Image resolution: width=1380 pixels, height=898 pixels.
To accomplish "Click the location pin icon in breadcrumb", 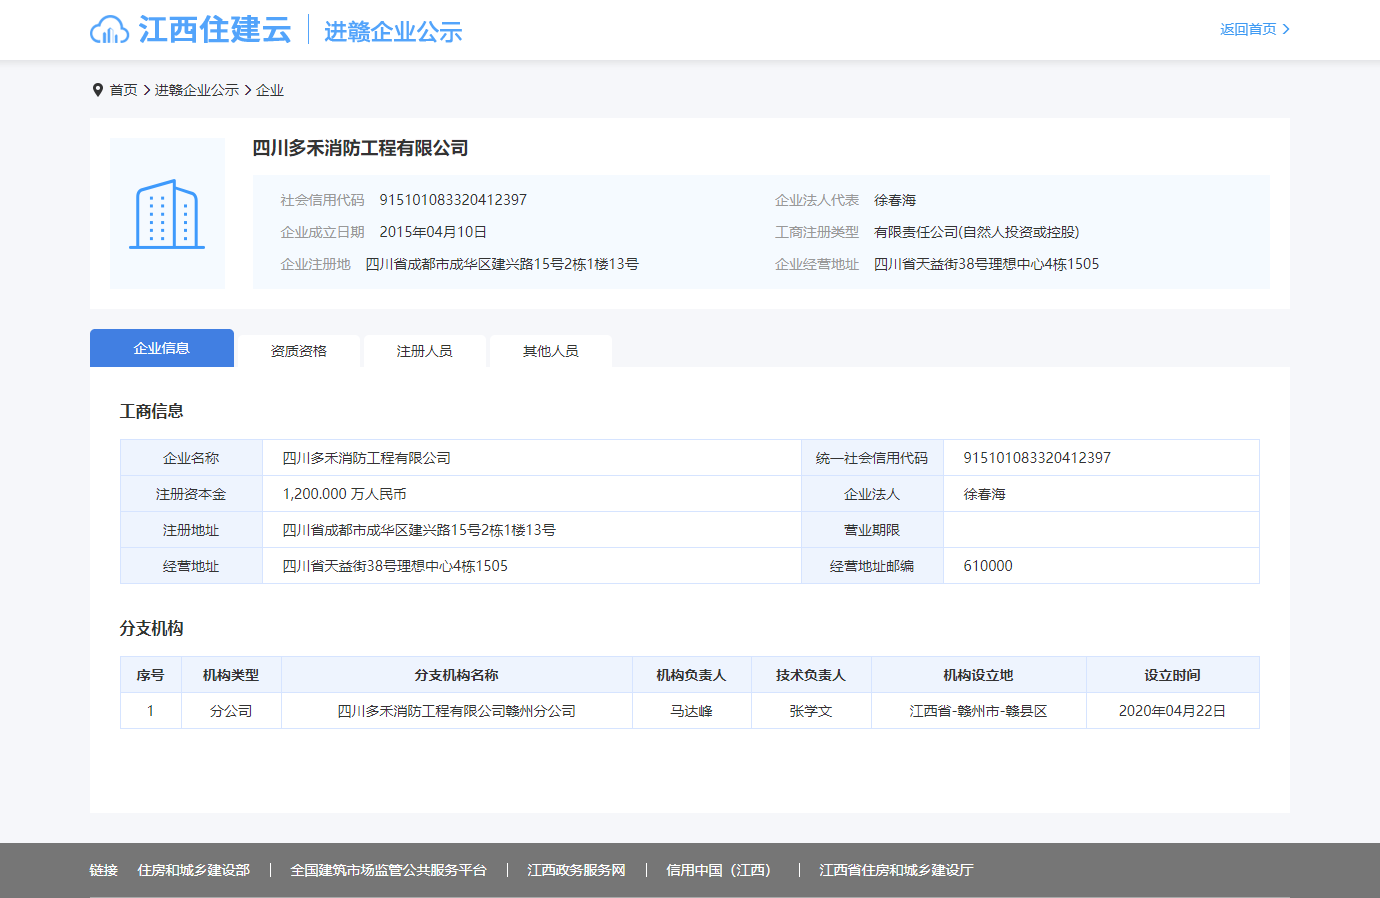I will (98, 90).
